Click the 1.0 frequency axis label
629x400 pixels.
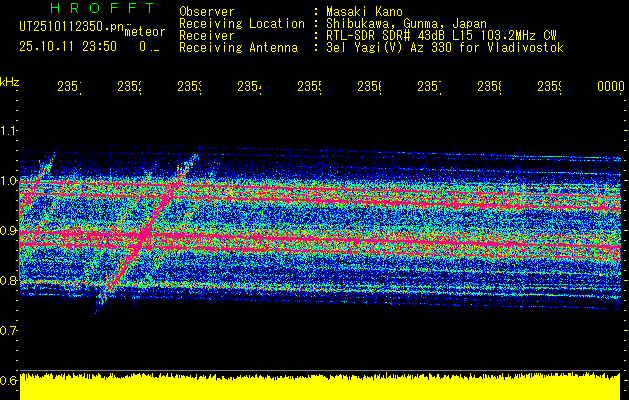[x=8, y=180]
